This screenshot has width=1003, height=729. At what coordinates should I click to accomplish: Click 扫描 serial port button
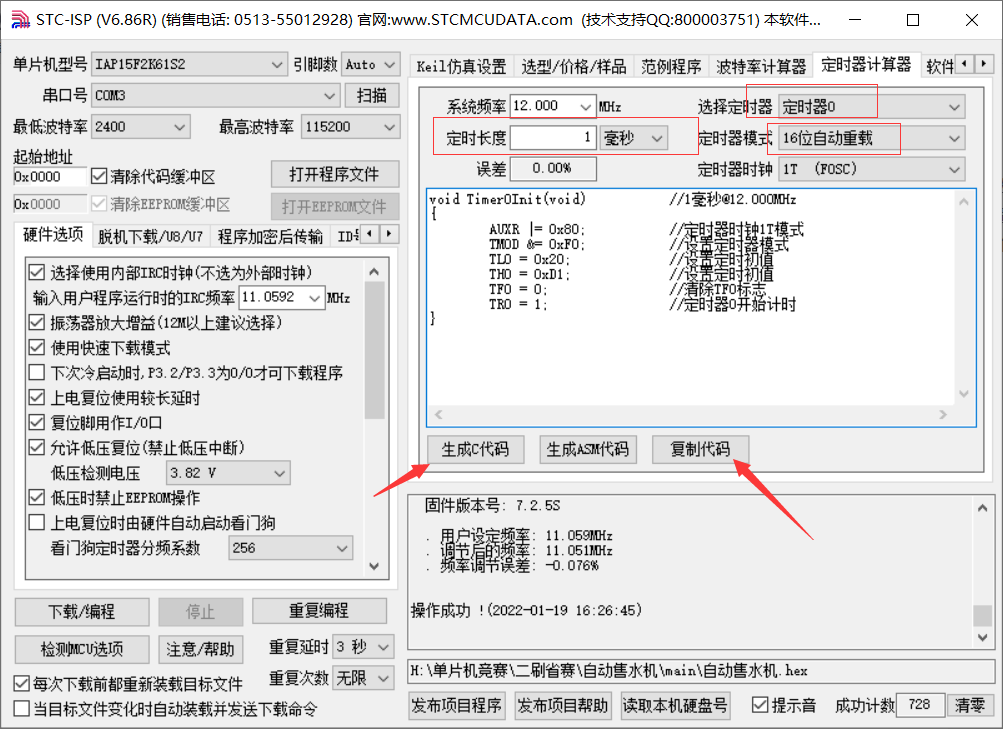(x=372, y=96)
